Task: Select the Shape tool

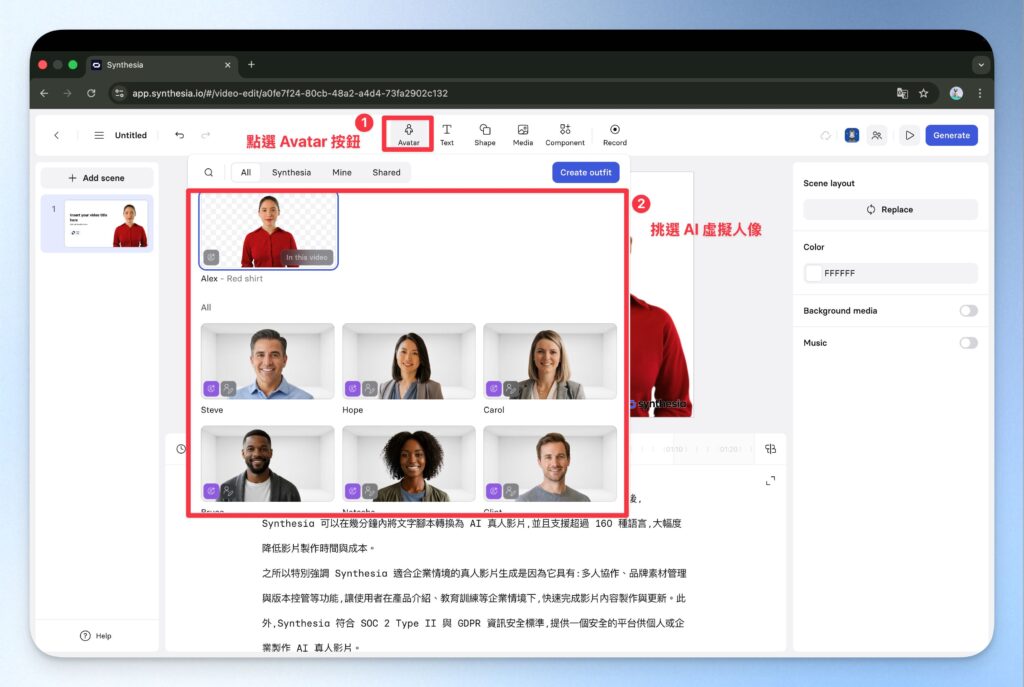Action: click(x=484, y=134)
